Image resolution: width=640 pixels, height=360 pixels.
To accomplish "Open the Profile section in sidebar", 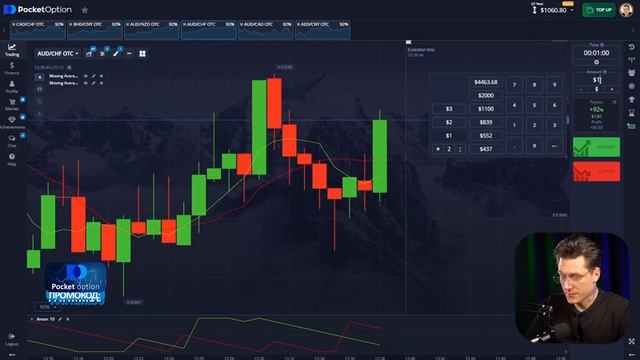I will pyautogui.click(x=12, y=87).
